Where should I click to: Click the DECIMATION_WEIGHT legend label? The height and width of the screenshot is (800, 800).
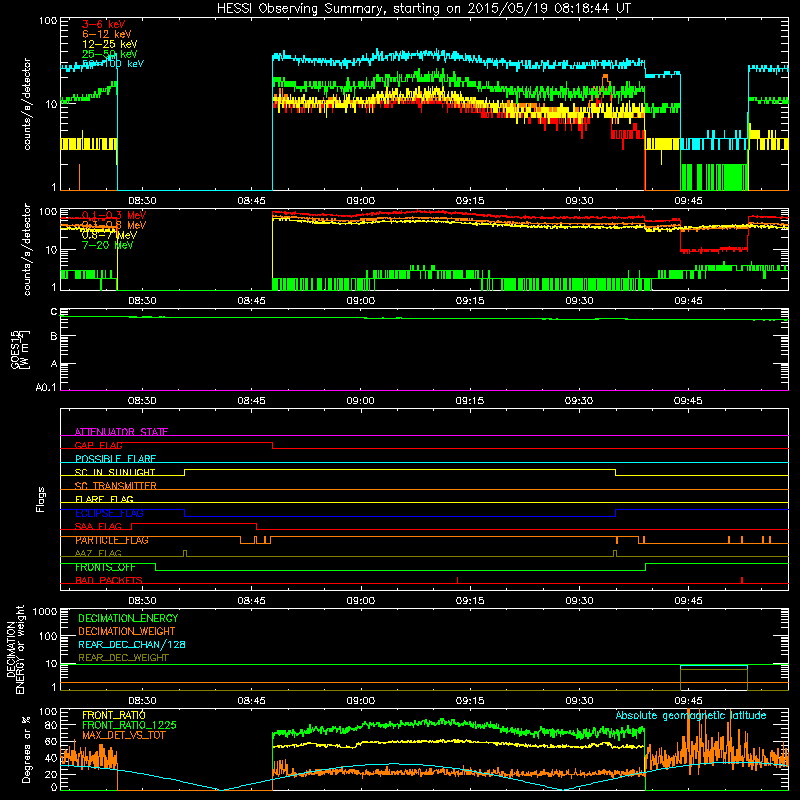(x=127, y=631)
